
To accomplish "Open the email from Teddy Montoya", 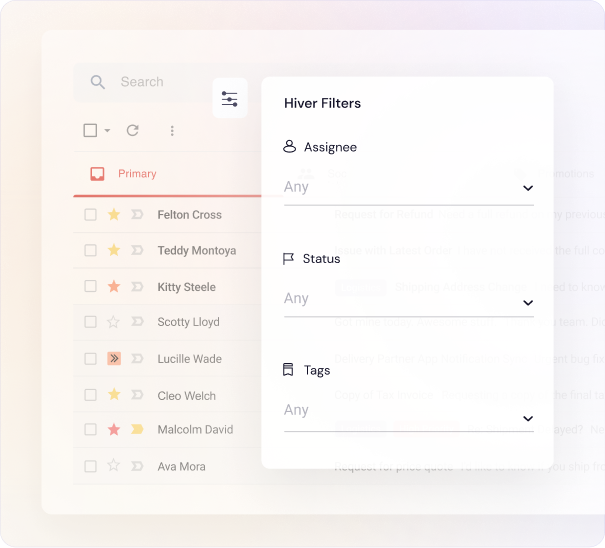I will [x=197, y=251].
